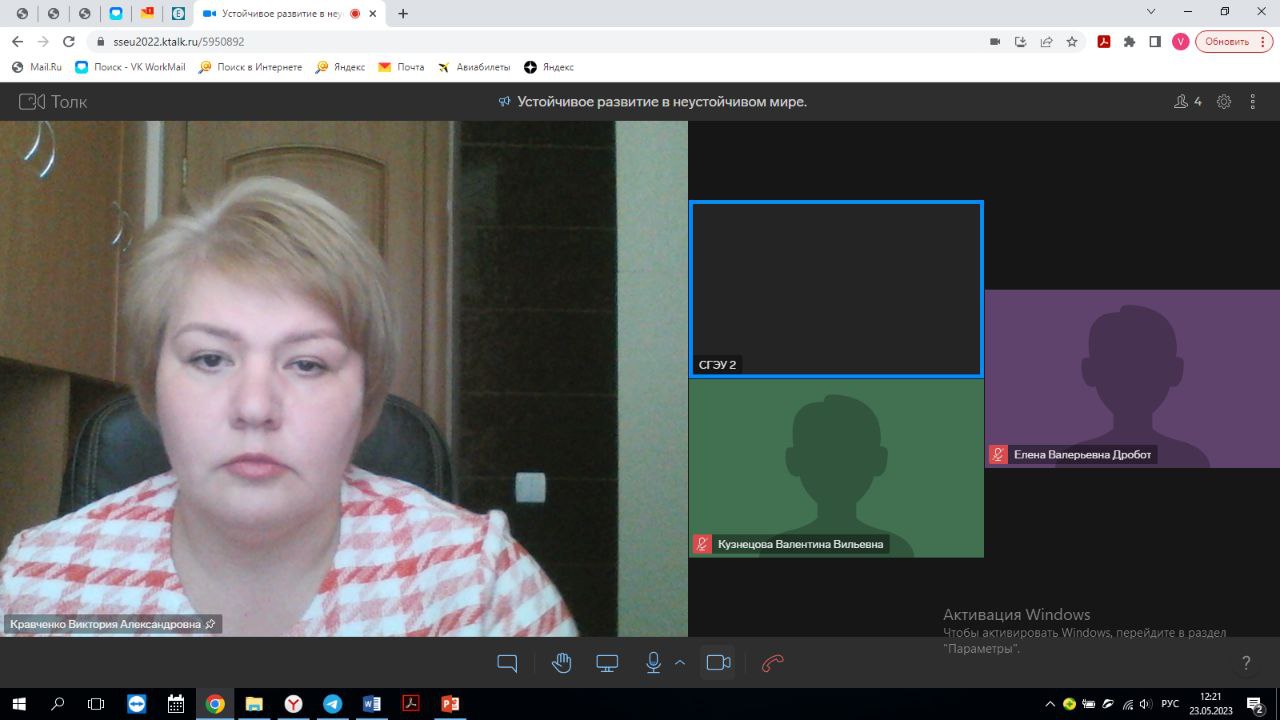Open the Яндекс bookmark with black icon
The height and width of the screenshot is (720, 1280).
coord(549,67)
